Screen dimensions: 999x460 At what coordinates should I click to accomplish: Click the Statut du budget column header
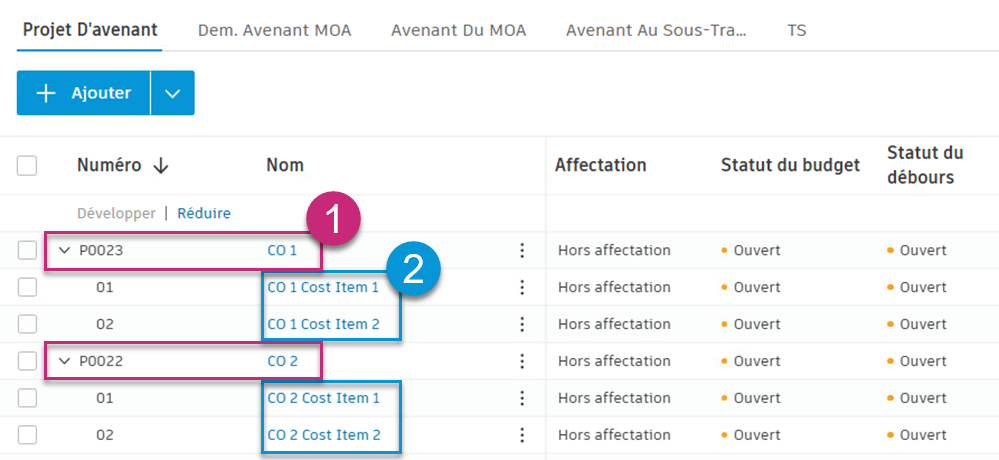790,166
